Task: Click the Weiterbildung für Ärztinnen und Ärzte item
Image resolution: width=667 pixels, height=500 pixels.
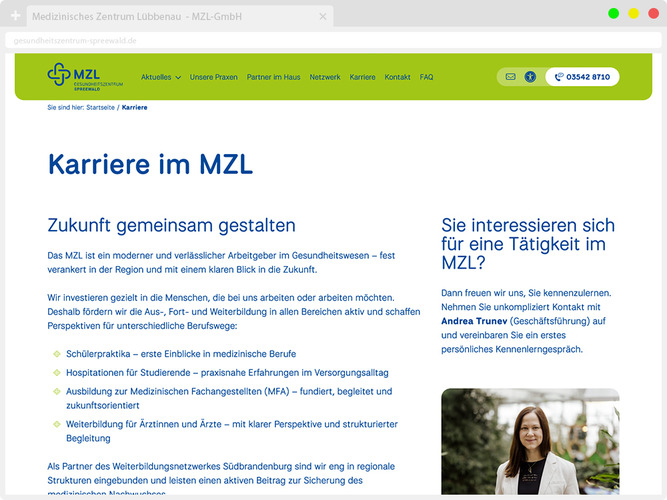Action: click(232, 431)
